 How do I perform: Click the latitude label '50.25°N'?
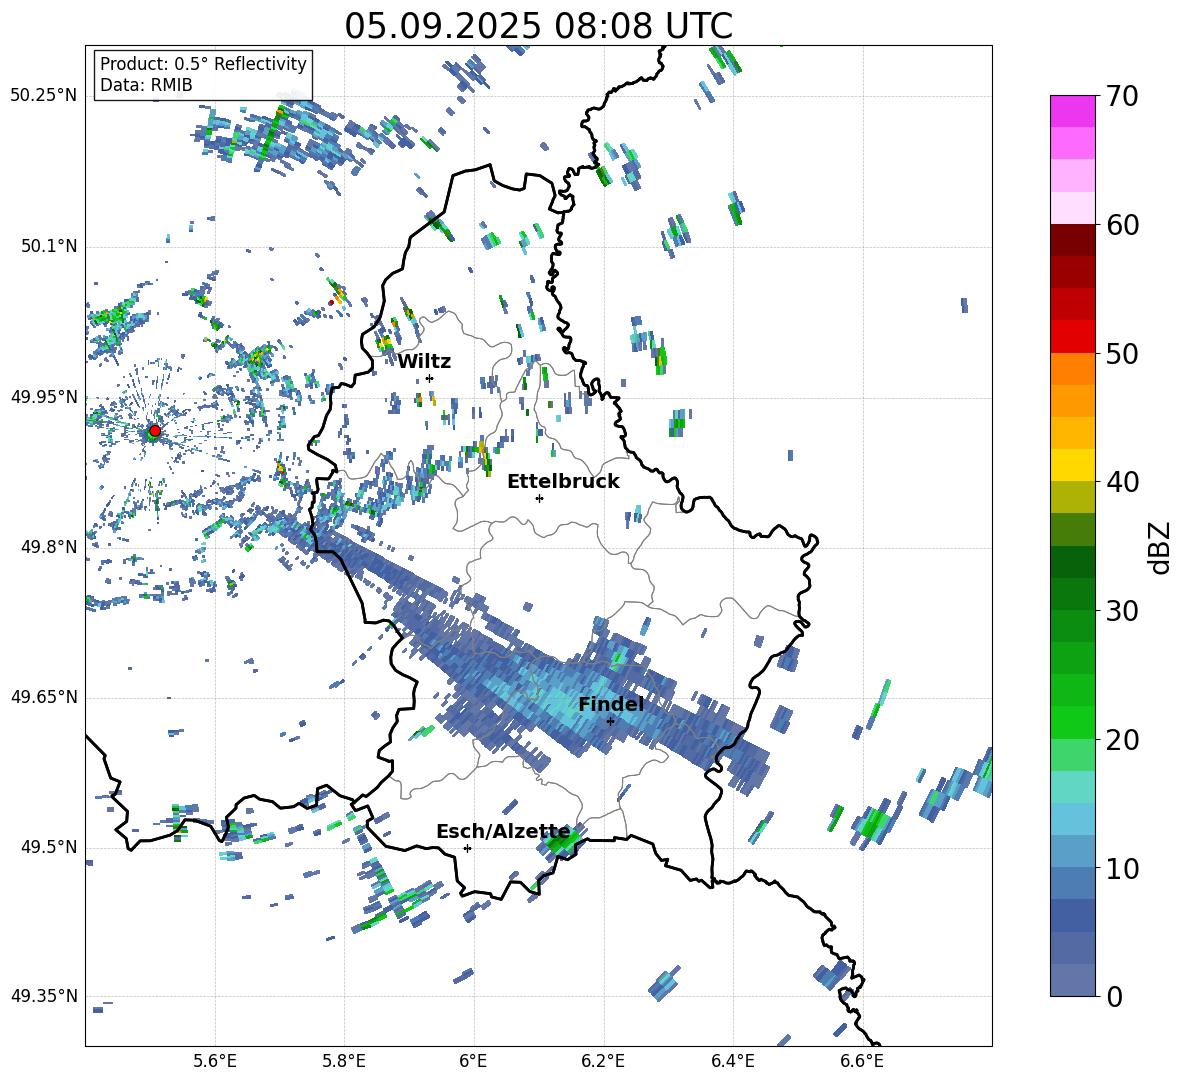click(x=44, y=96)
